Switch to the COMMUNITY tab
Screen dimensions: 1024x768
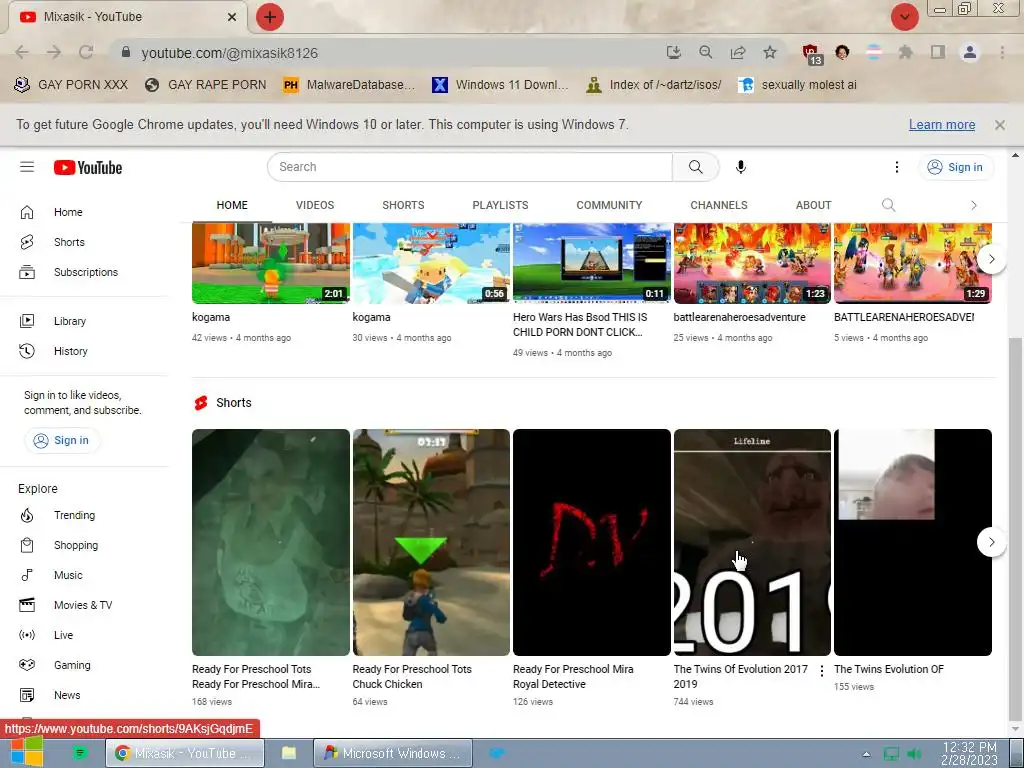(x=609, y=205)
